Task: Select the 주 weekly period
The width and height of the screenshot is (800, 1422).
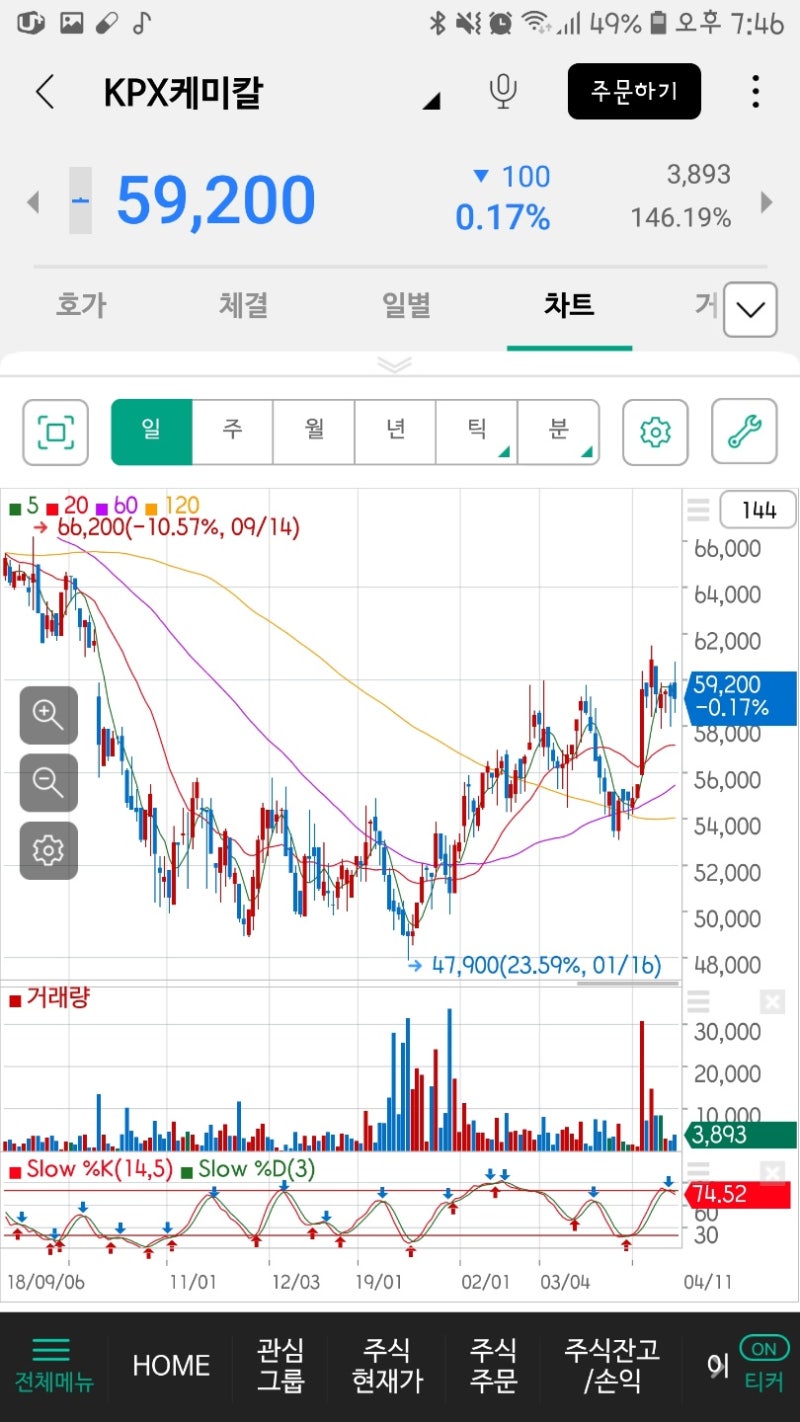Action: 232,432
